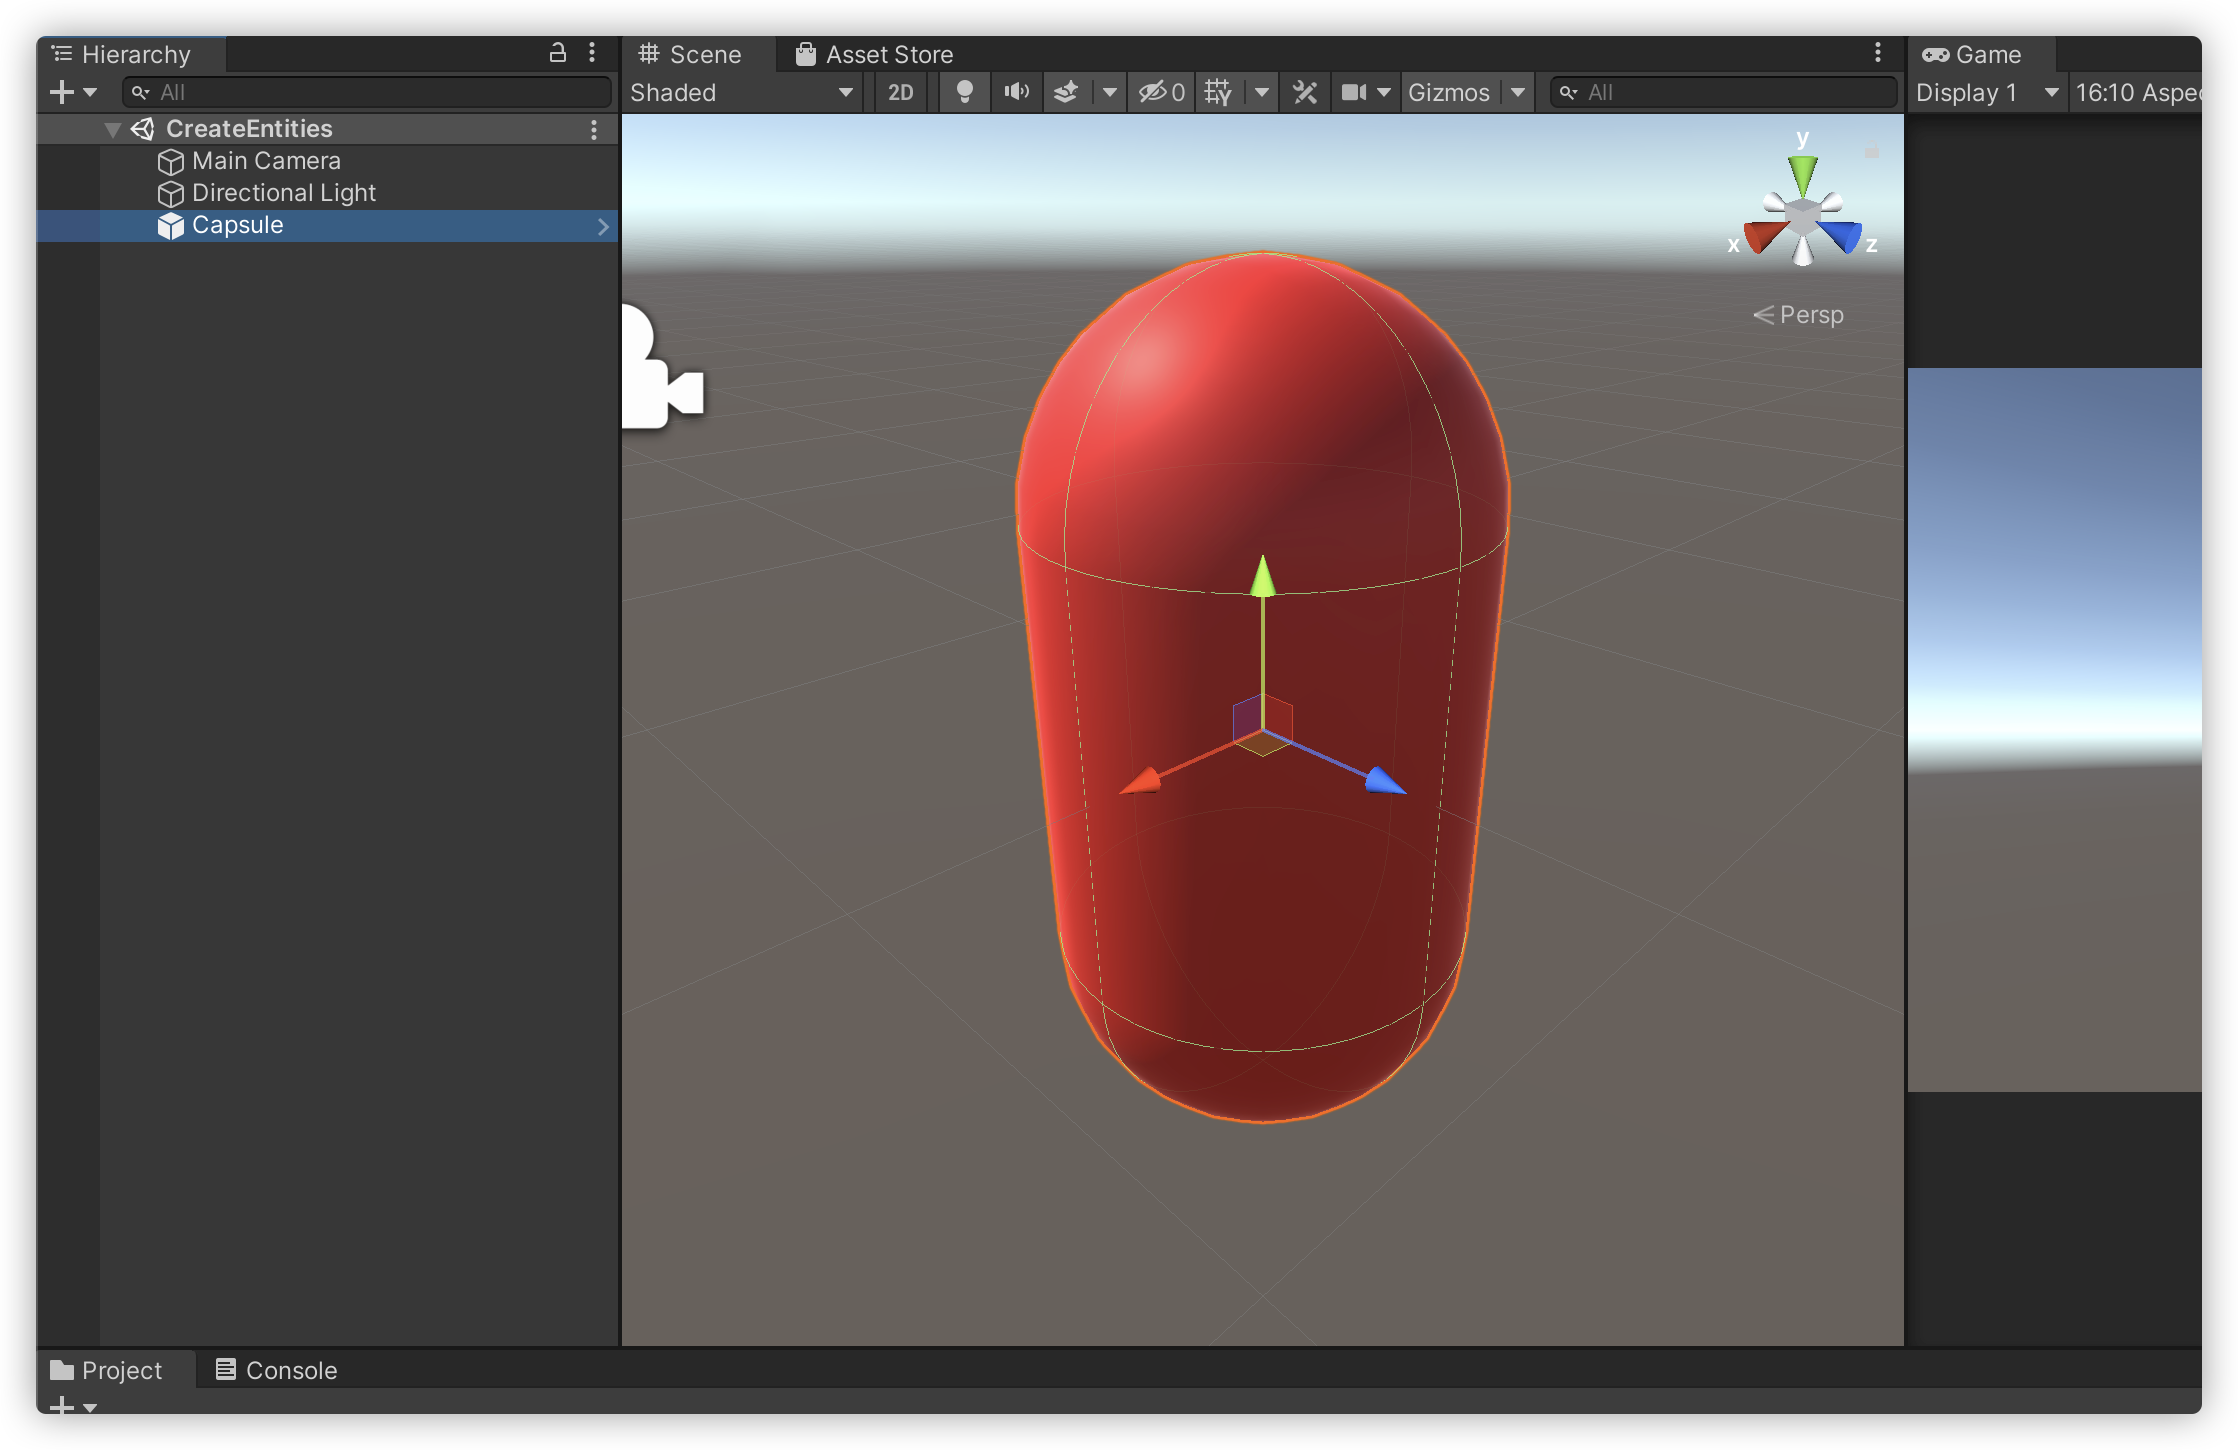Toggle hidden objects visibility icon
The width and height of the screenshot is (2238, 1450).
coord(1161,92)
